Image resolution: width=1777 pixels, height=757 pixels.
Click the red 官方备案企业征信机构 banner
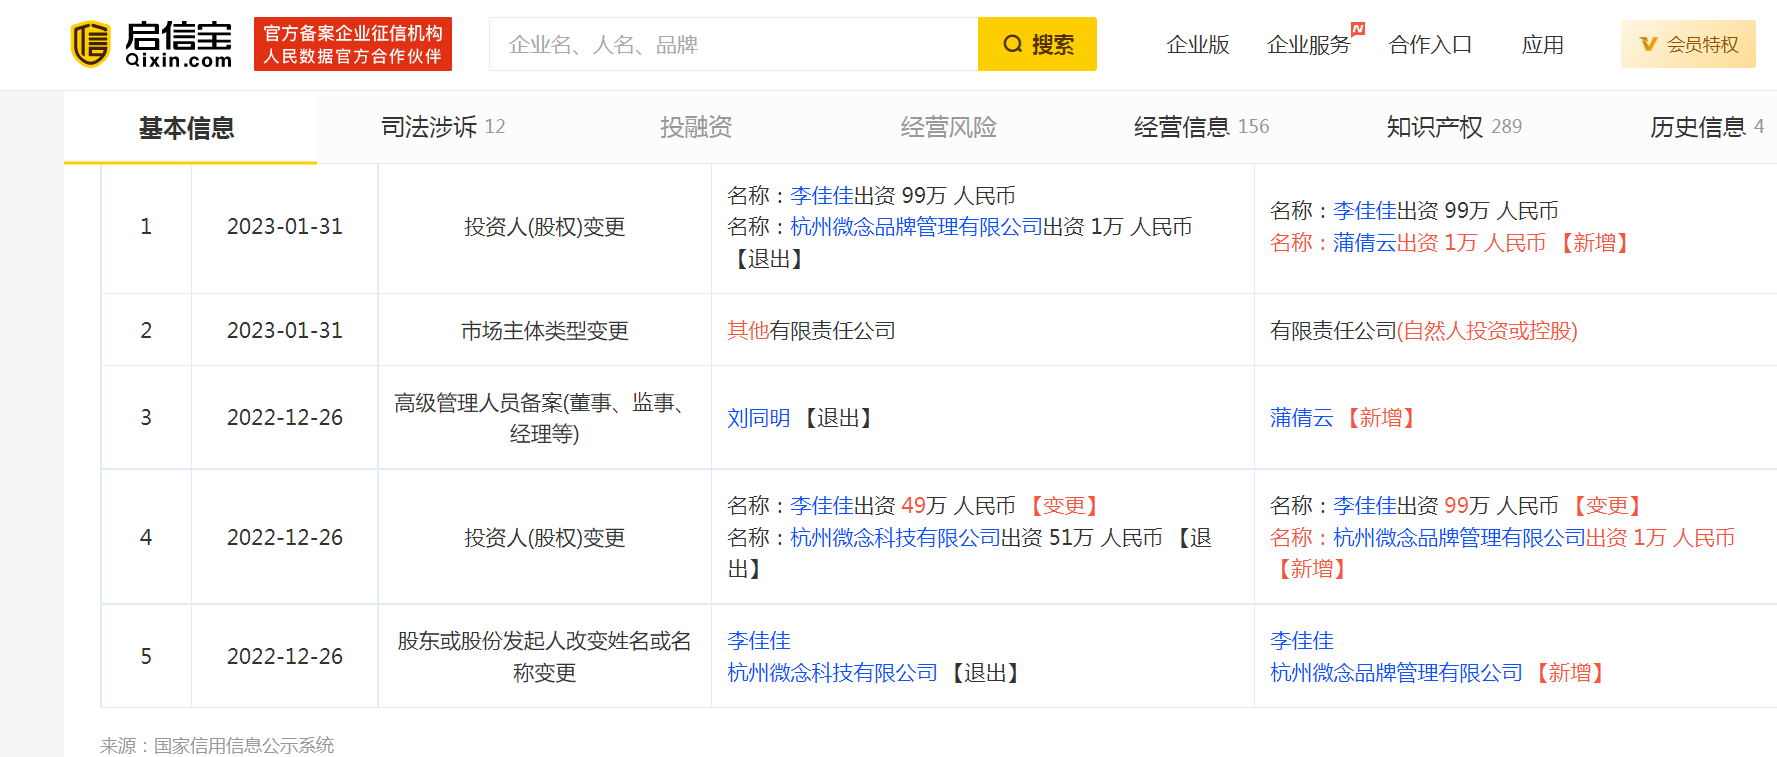point(353,44)
